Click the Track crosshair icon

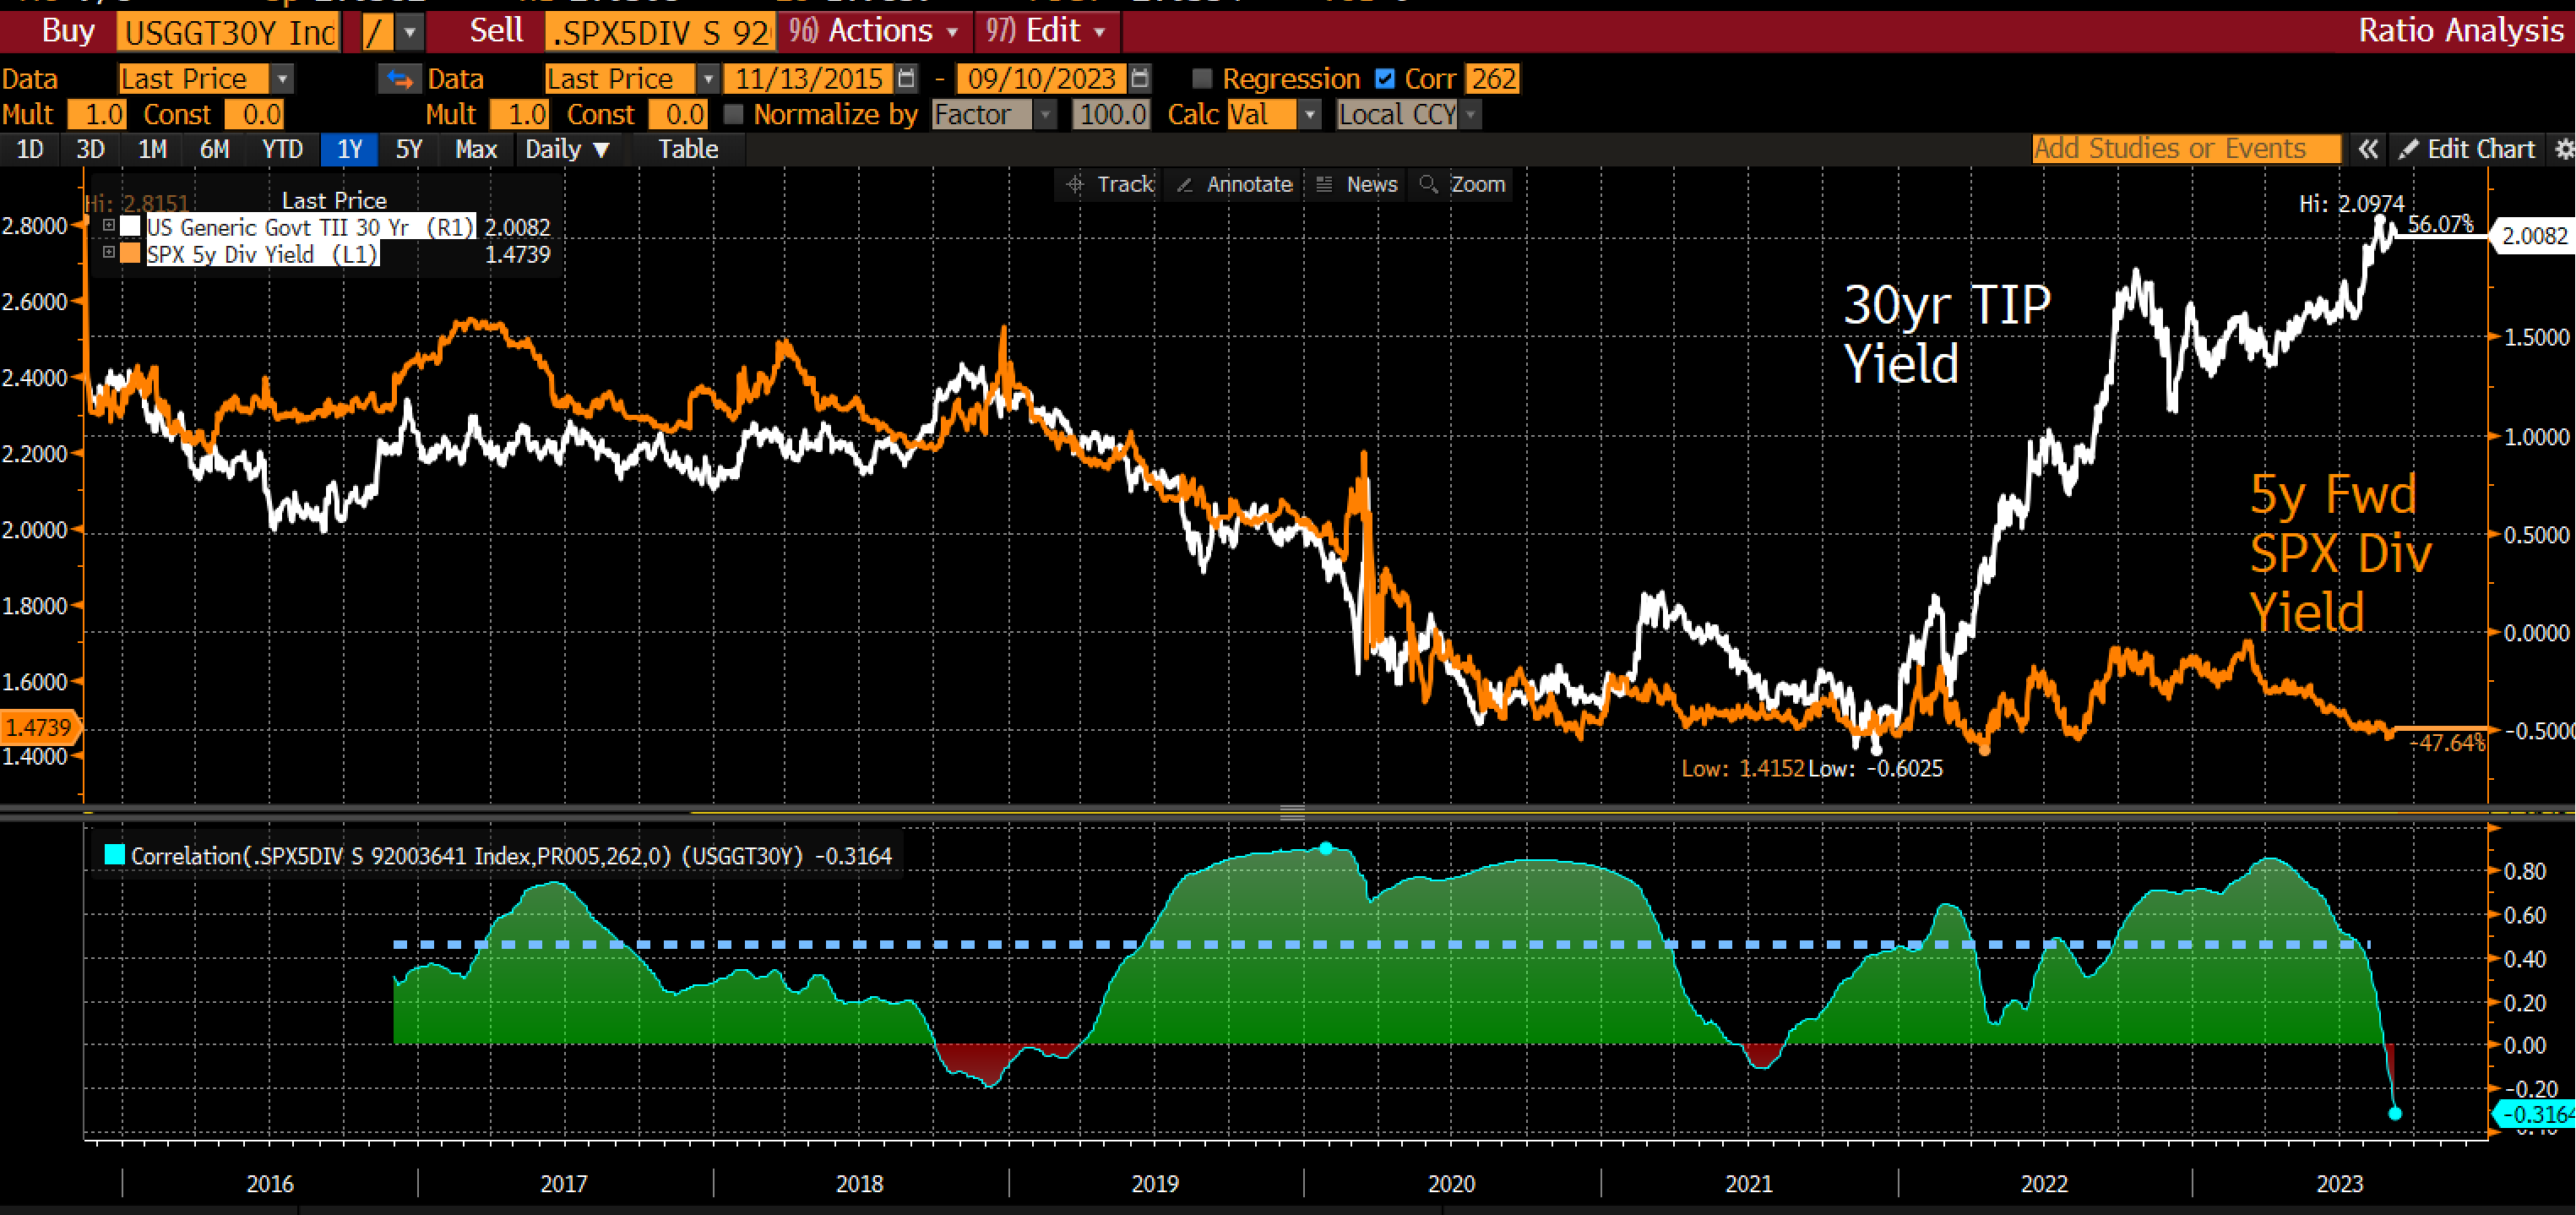1075,184
